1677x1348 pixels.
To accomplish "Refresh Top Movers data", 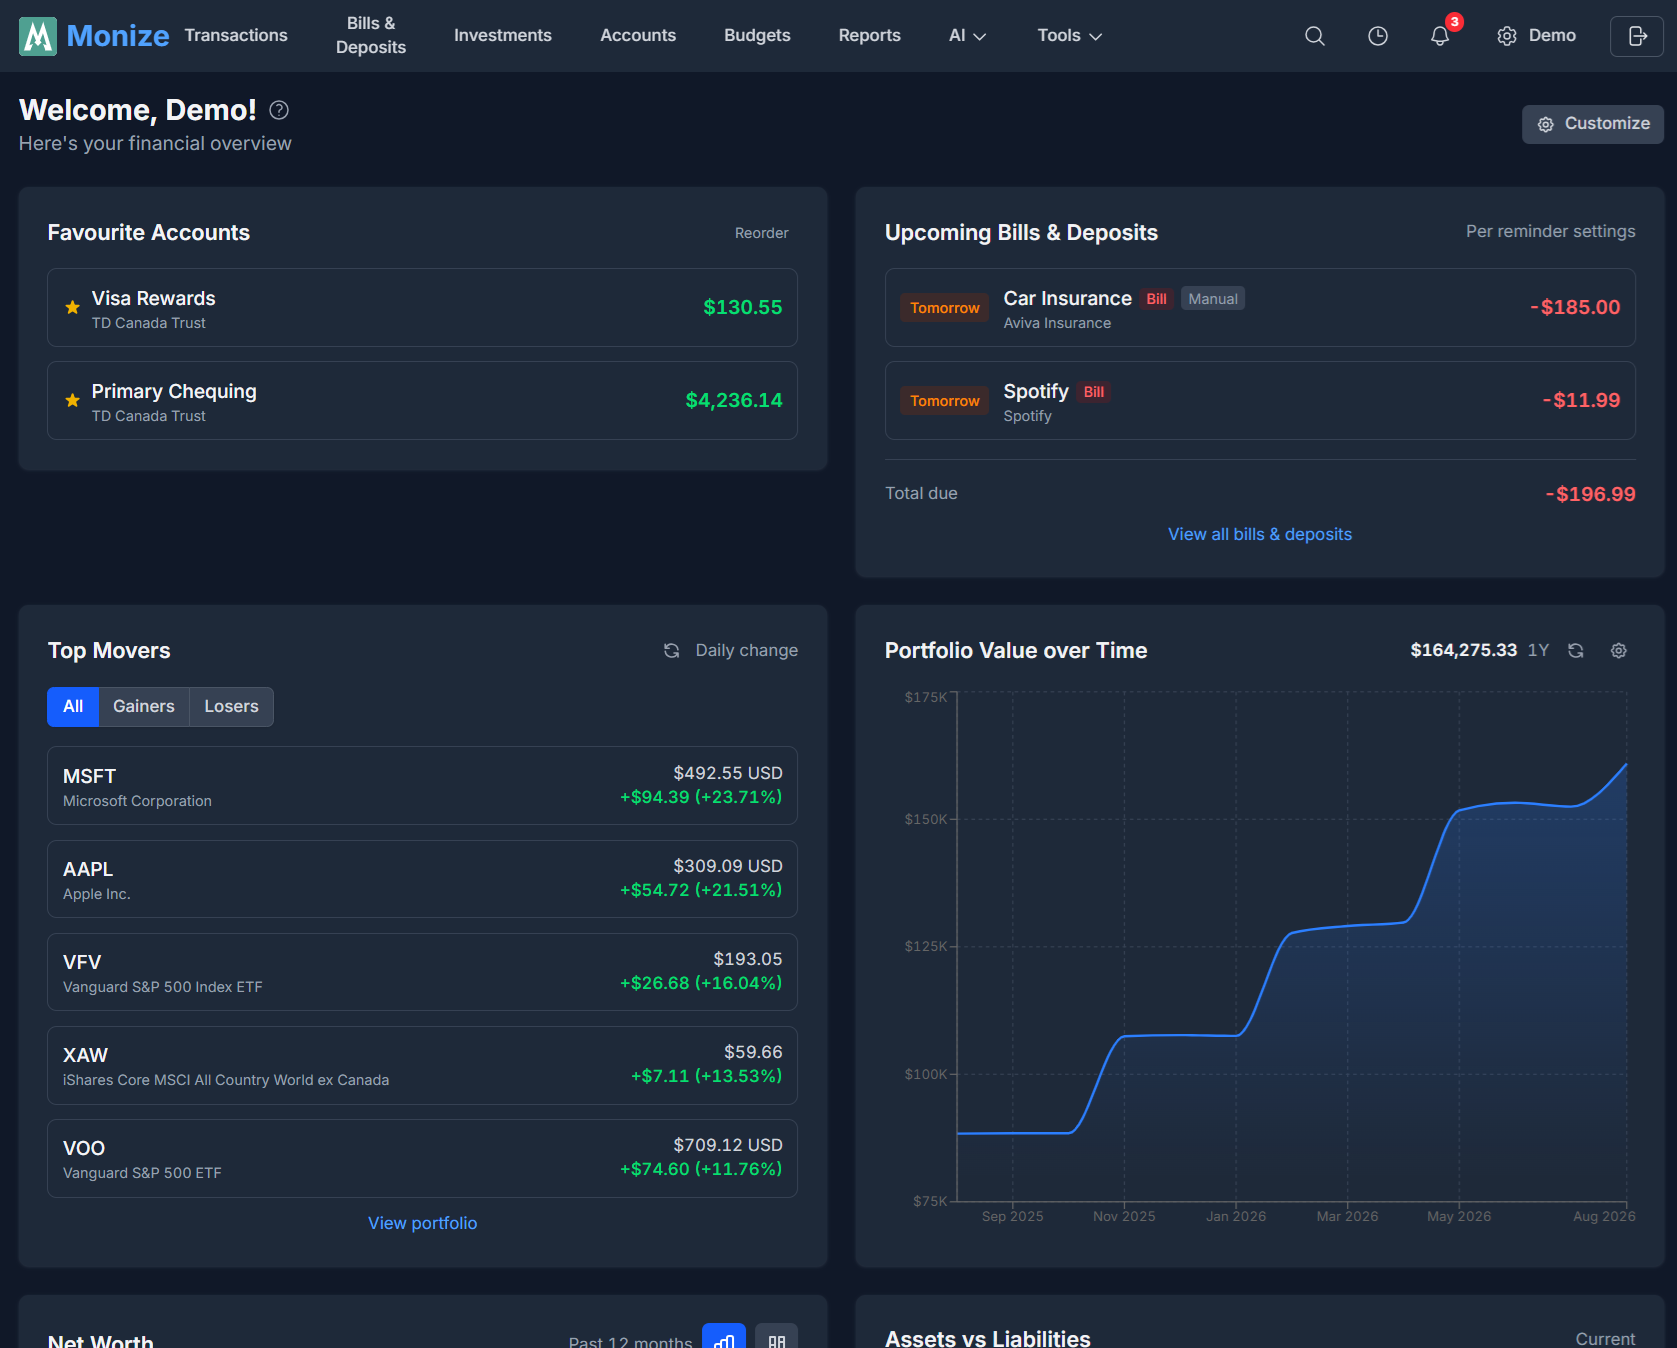I will [672, 651].
